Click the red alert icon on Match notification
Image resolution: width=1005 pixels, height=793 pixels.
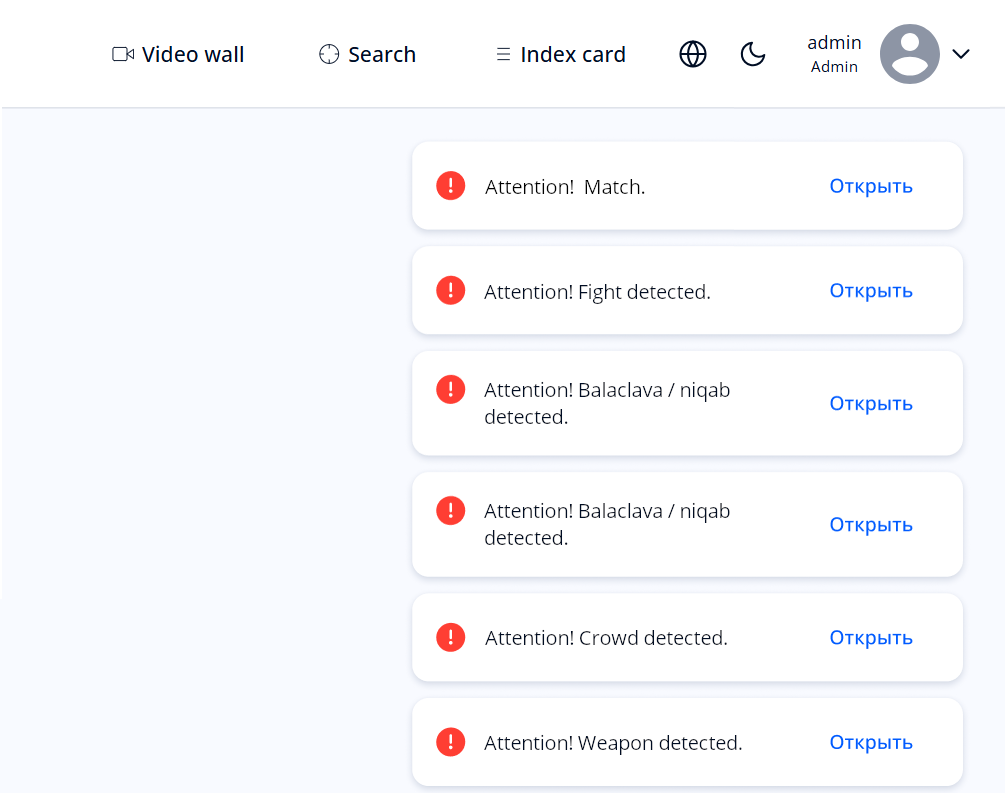pos(451,186)
